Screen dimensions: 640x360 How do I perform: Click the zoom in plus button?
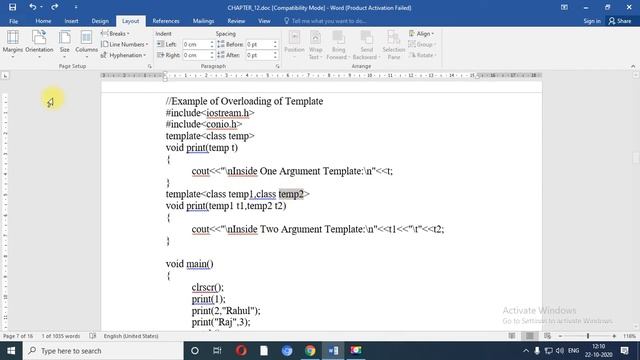(x=614, y=336)
